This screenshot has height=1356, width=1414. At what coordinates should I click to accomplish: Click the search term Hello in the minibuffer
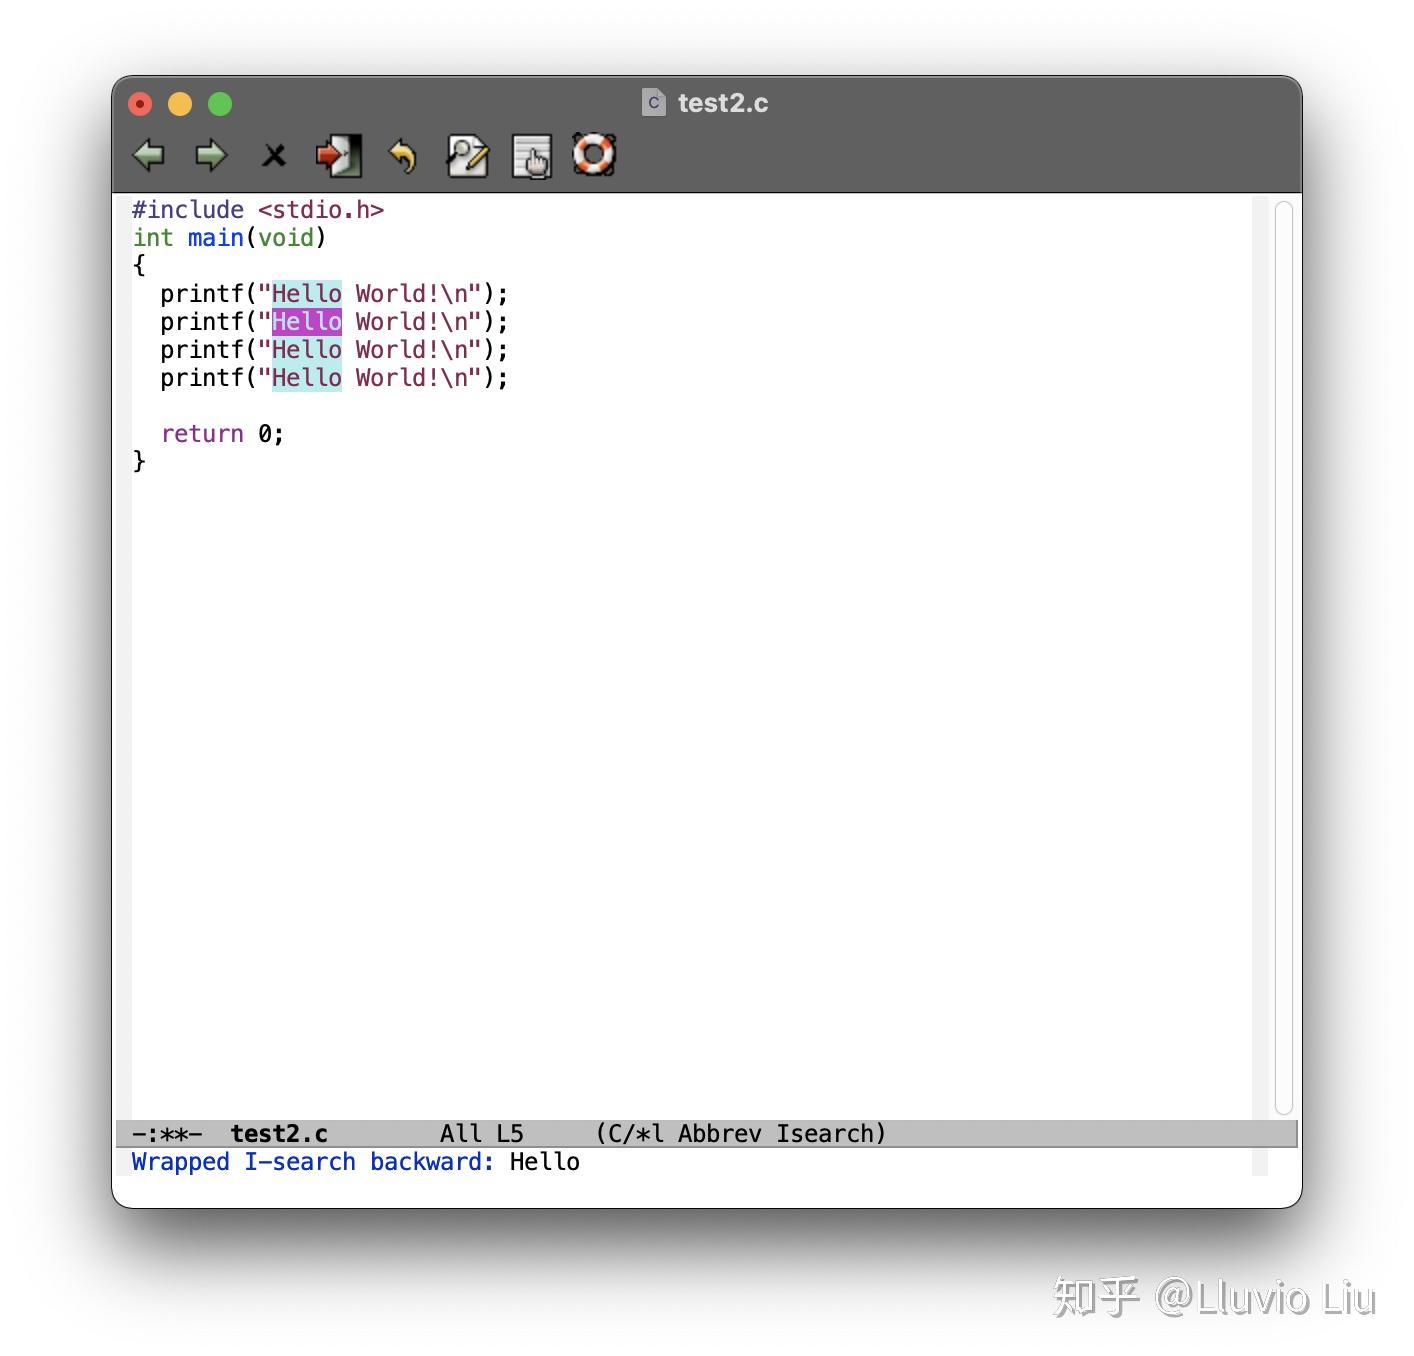tap(545, 1161)
